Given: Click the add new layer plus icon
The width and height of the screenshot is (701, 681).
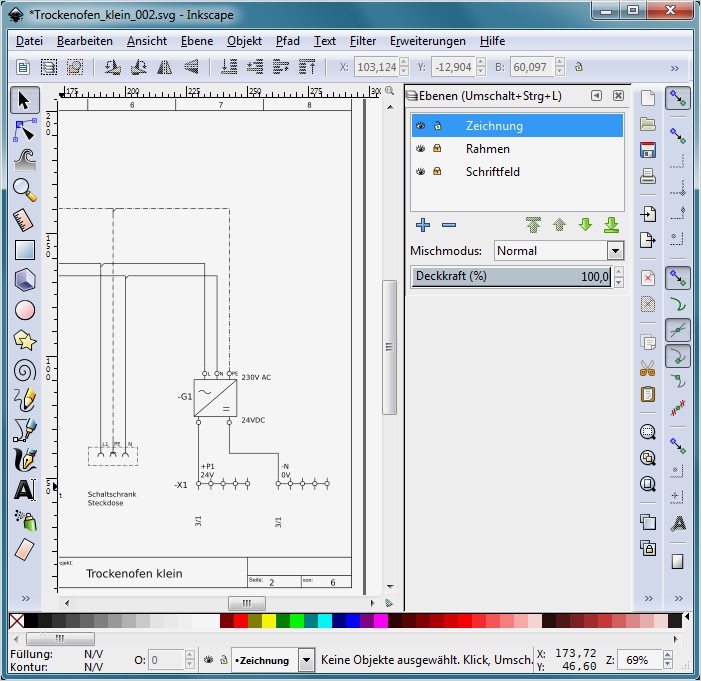Looking at the screenshot, I should pyautogui.click(x=422, y=225).
